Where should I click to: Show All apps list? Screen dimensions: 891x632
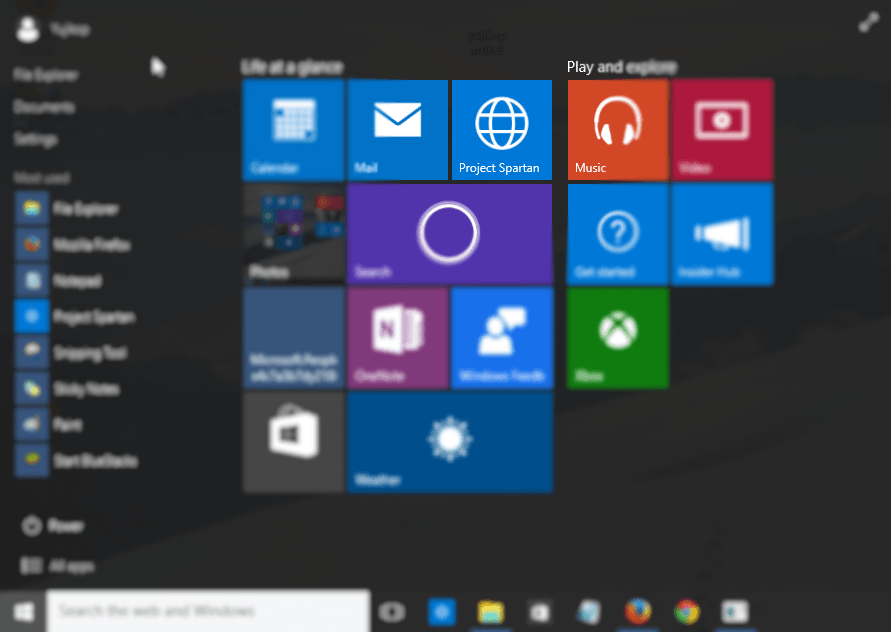point(57,566)
